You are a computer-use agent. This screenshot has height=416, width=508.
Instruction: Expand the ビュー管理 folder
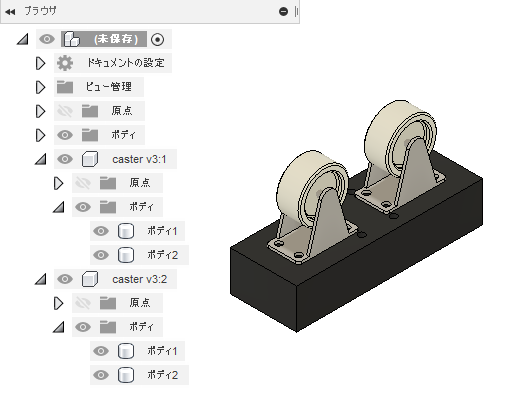click(x=40, y=87)
